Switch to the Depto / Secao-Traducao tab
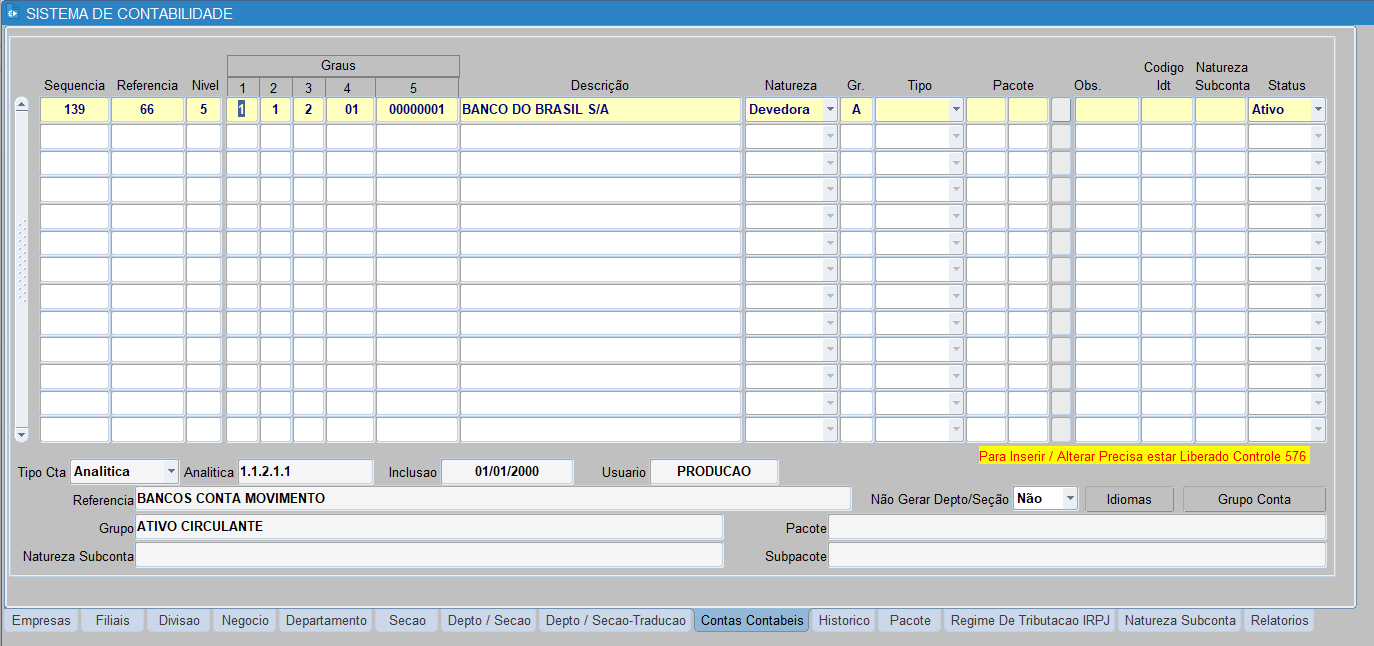The height and width of the screenshot is (646, 1374). tap(615, 621)
